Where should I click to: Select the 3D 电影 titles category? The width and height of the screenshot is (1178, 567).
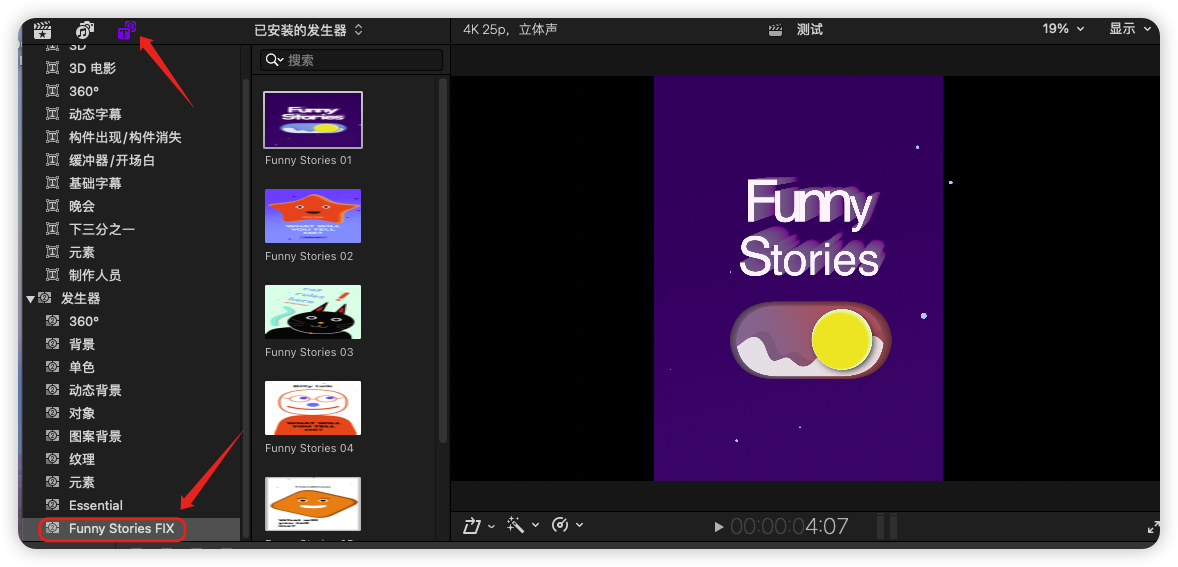[x=92, y=68]
